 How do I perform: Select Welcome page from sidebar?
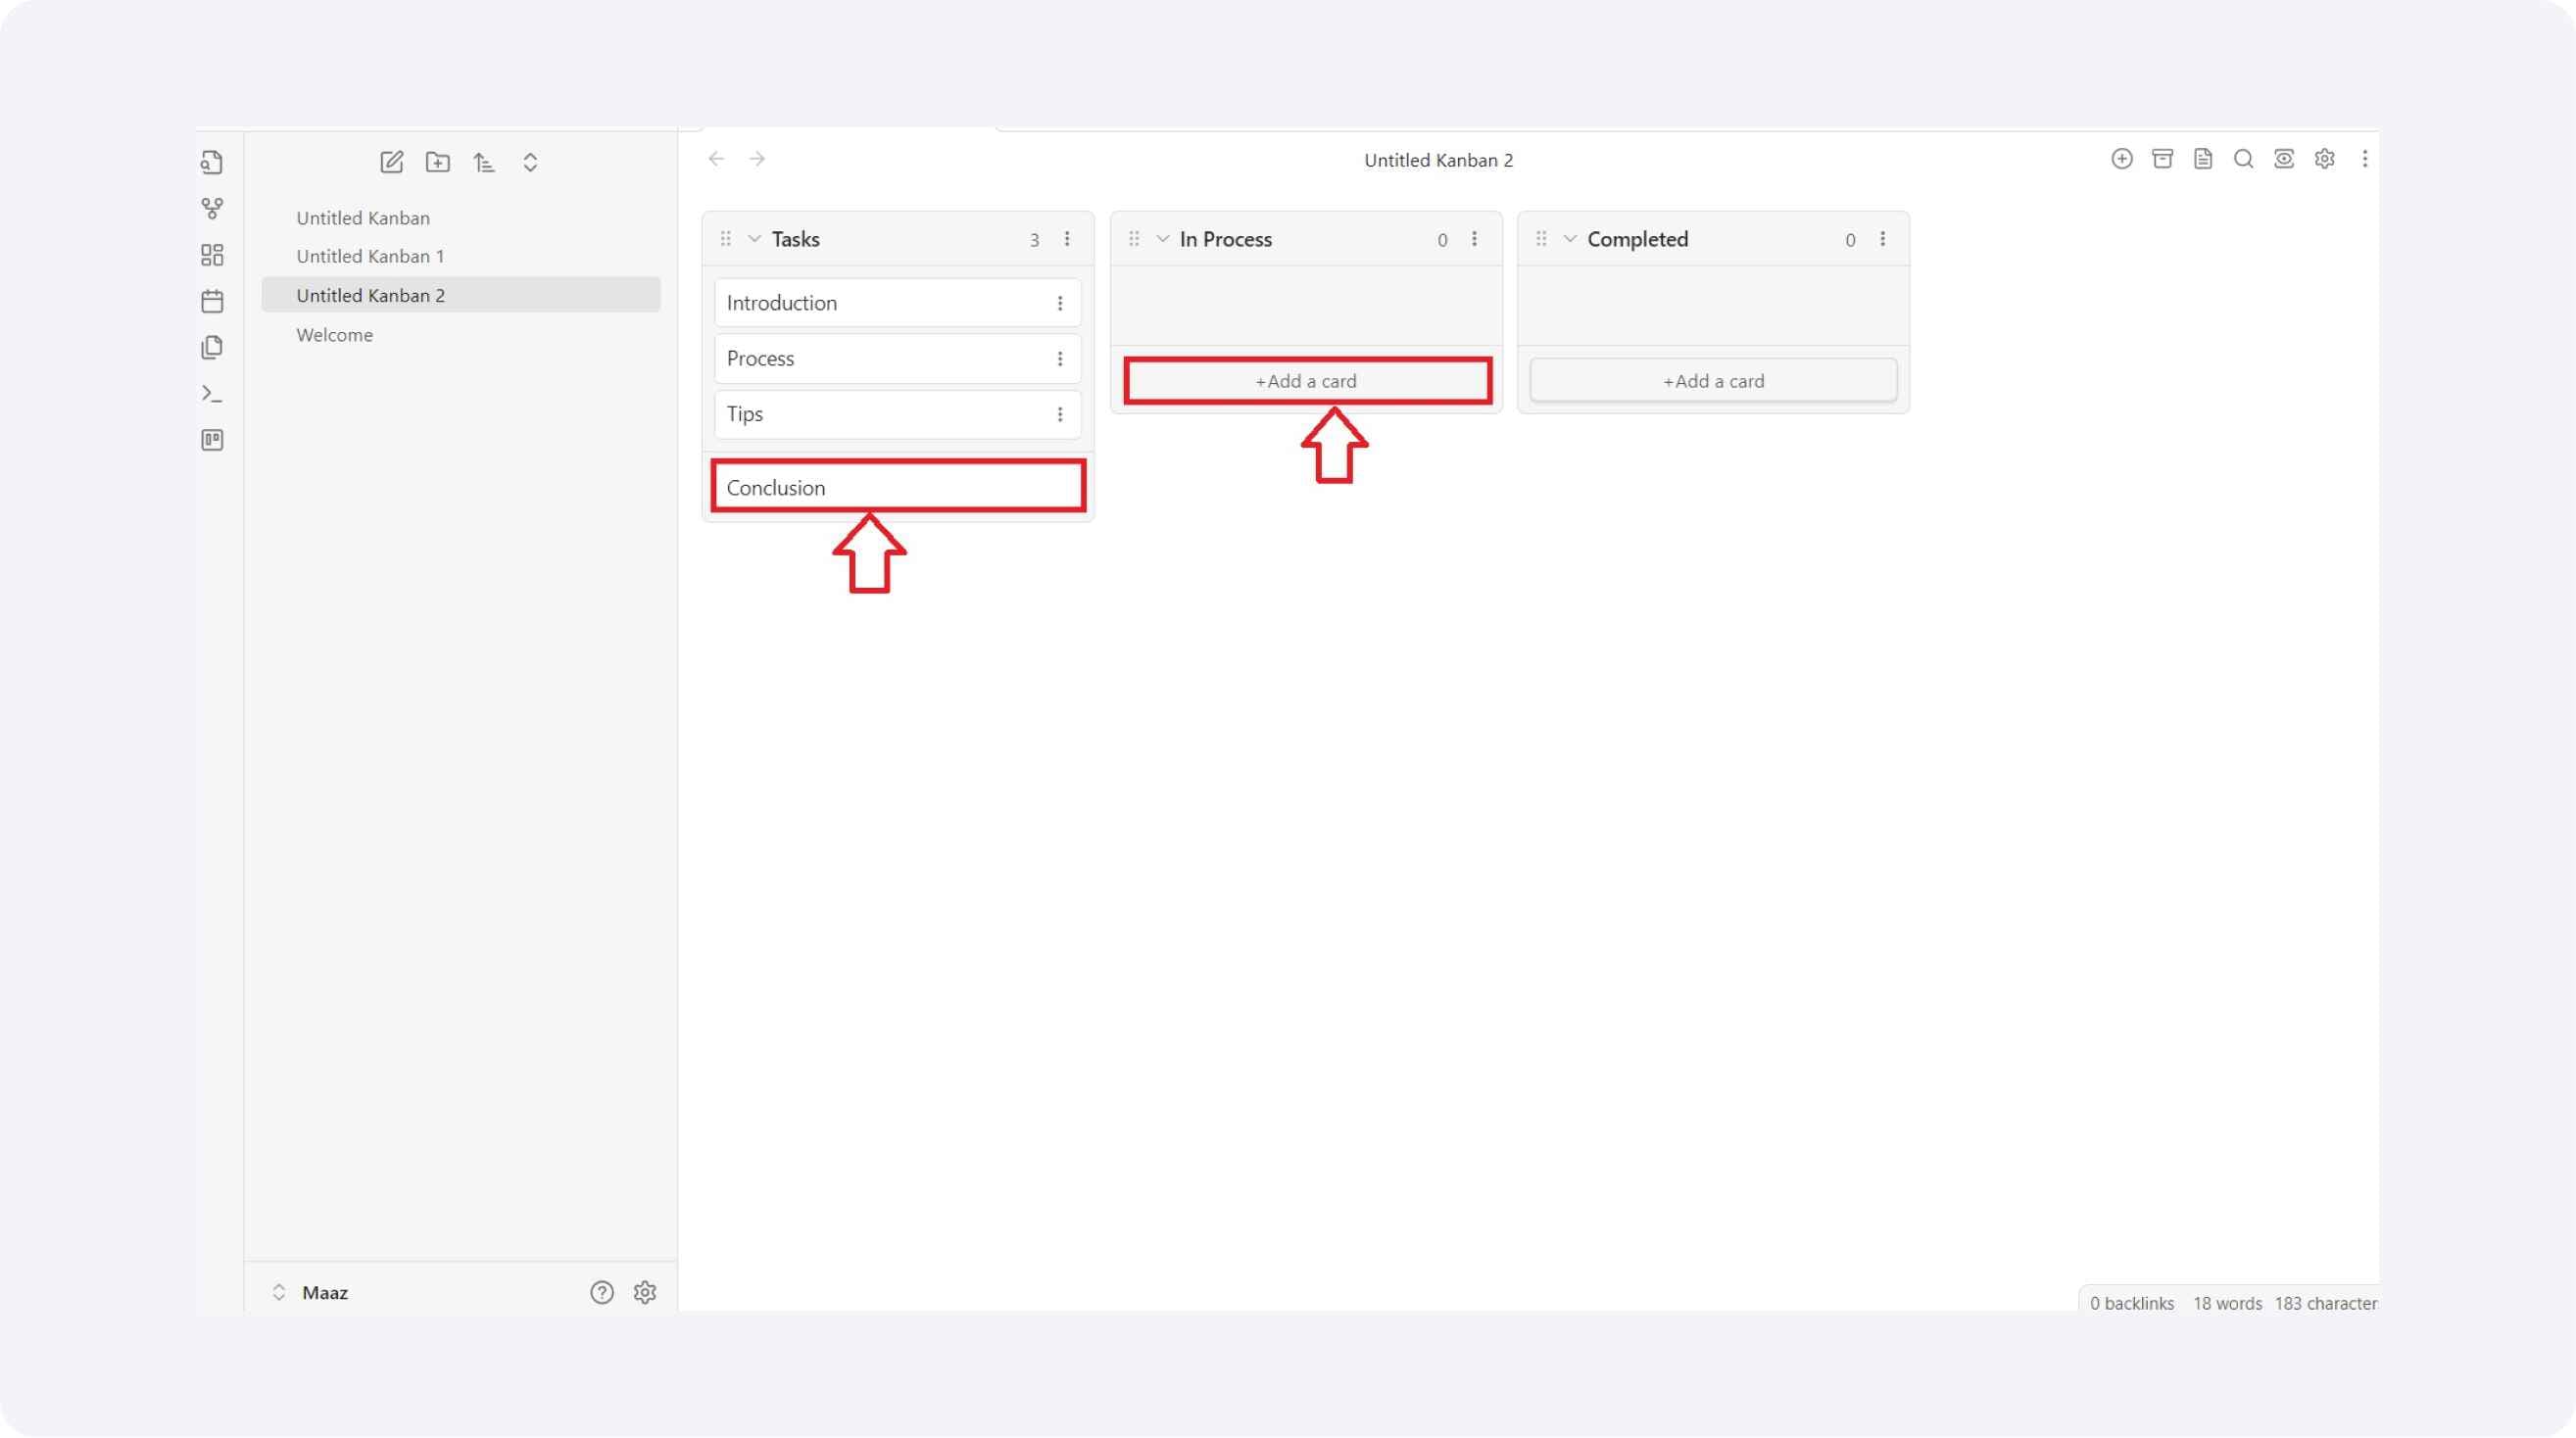coord(334,334)
